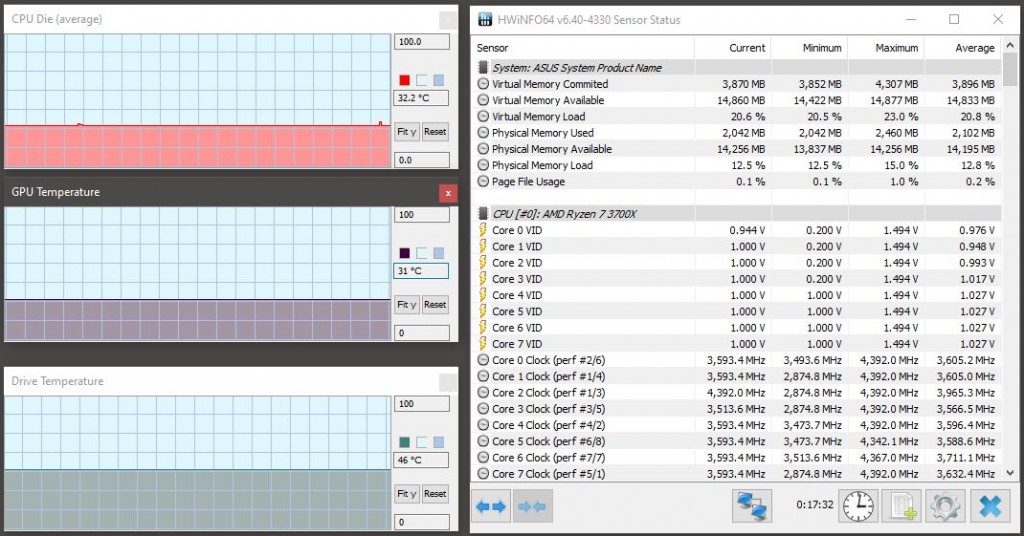The image size is (1024, 536).
Task: Click Fit y in GPU Temperature graph
Action: coord(406,305)
